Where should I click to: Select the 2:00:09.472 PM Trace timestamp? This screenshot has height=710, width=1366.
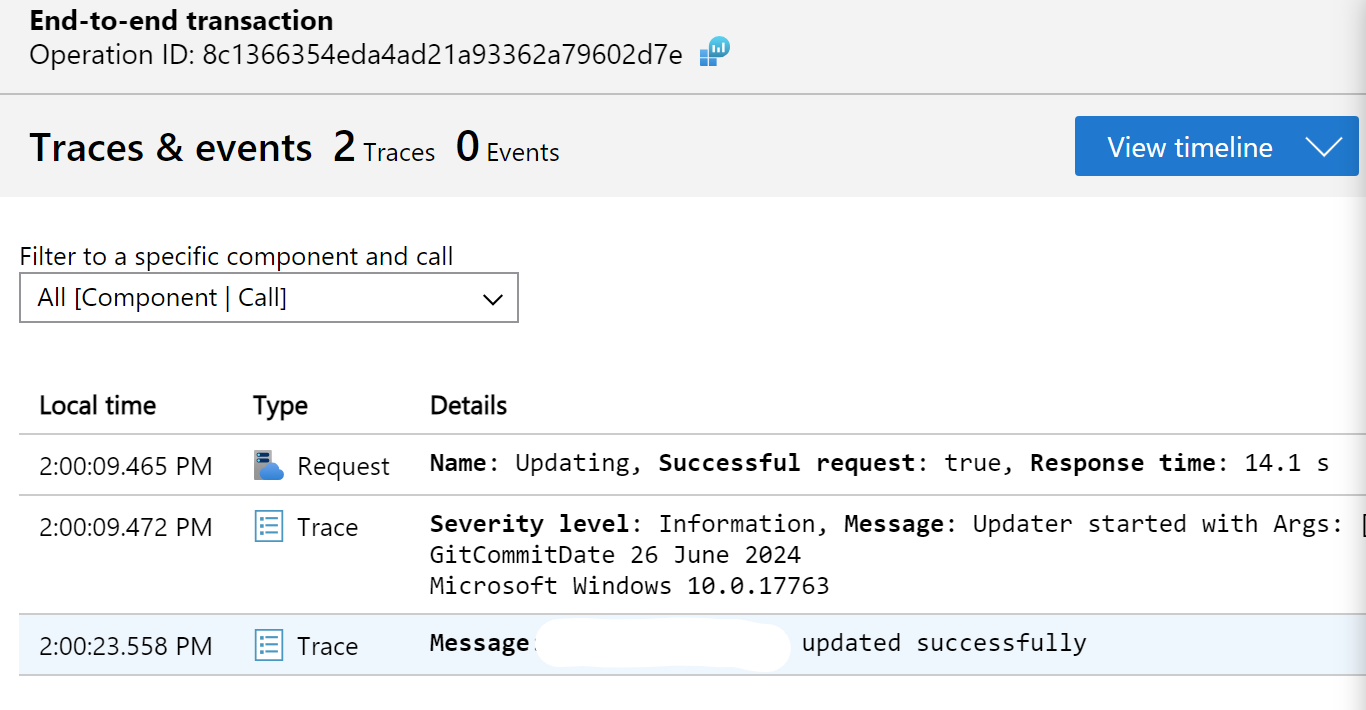(x=126, y=528)
